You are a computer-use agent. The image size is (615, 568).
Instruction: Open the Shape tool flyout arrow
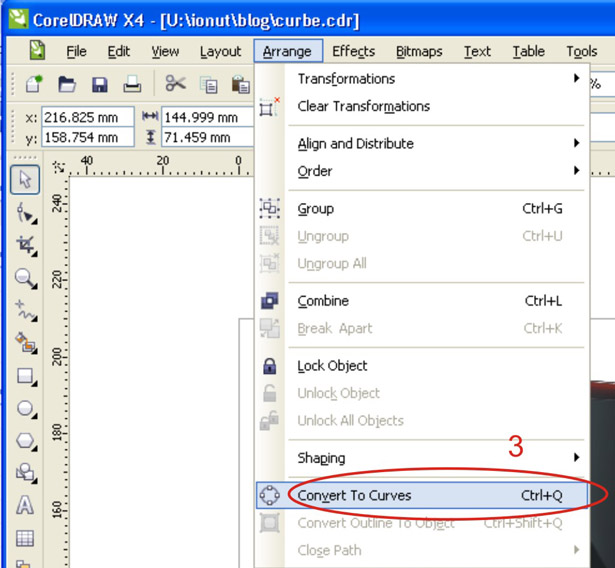point(35,222)
